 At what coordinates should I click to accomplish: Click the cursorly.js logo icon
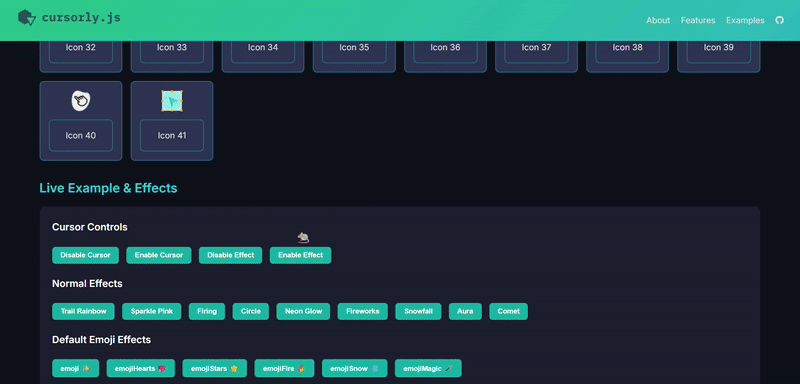(27, 18)
